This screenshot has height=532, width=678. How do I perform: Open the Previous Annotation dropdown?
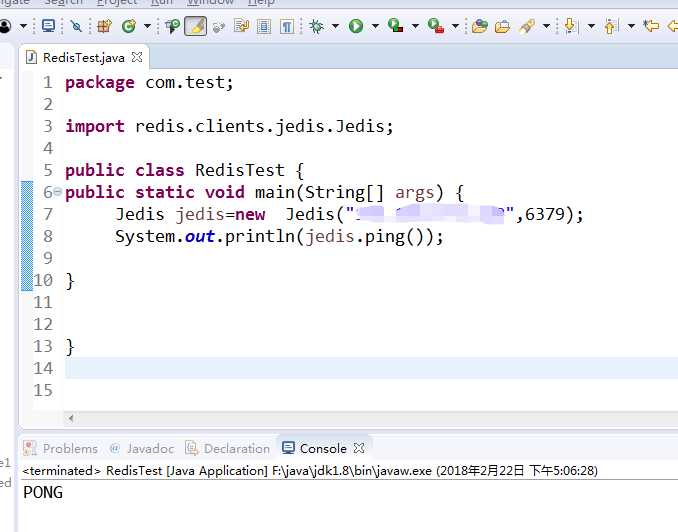(x=631, y=26)
